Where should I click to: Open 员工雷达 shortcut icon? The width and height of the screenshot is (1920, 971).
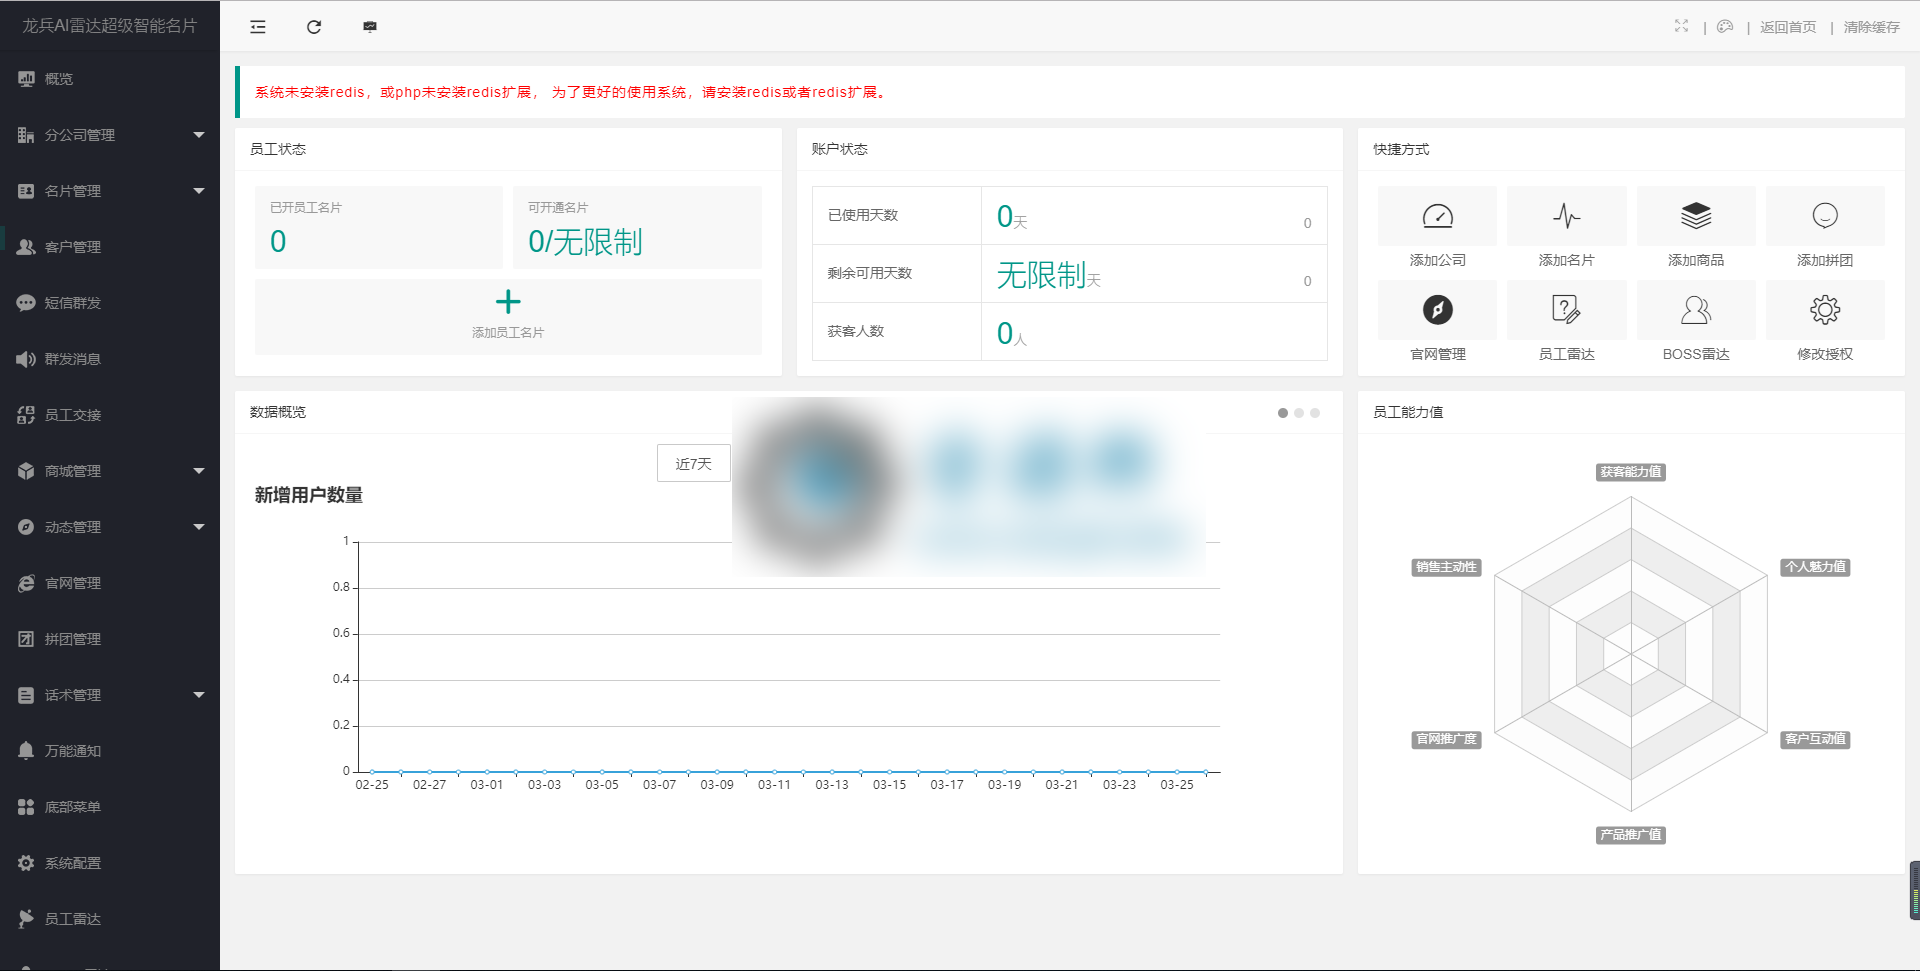coord(1566,310)
